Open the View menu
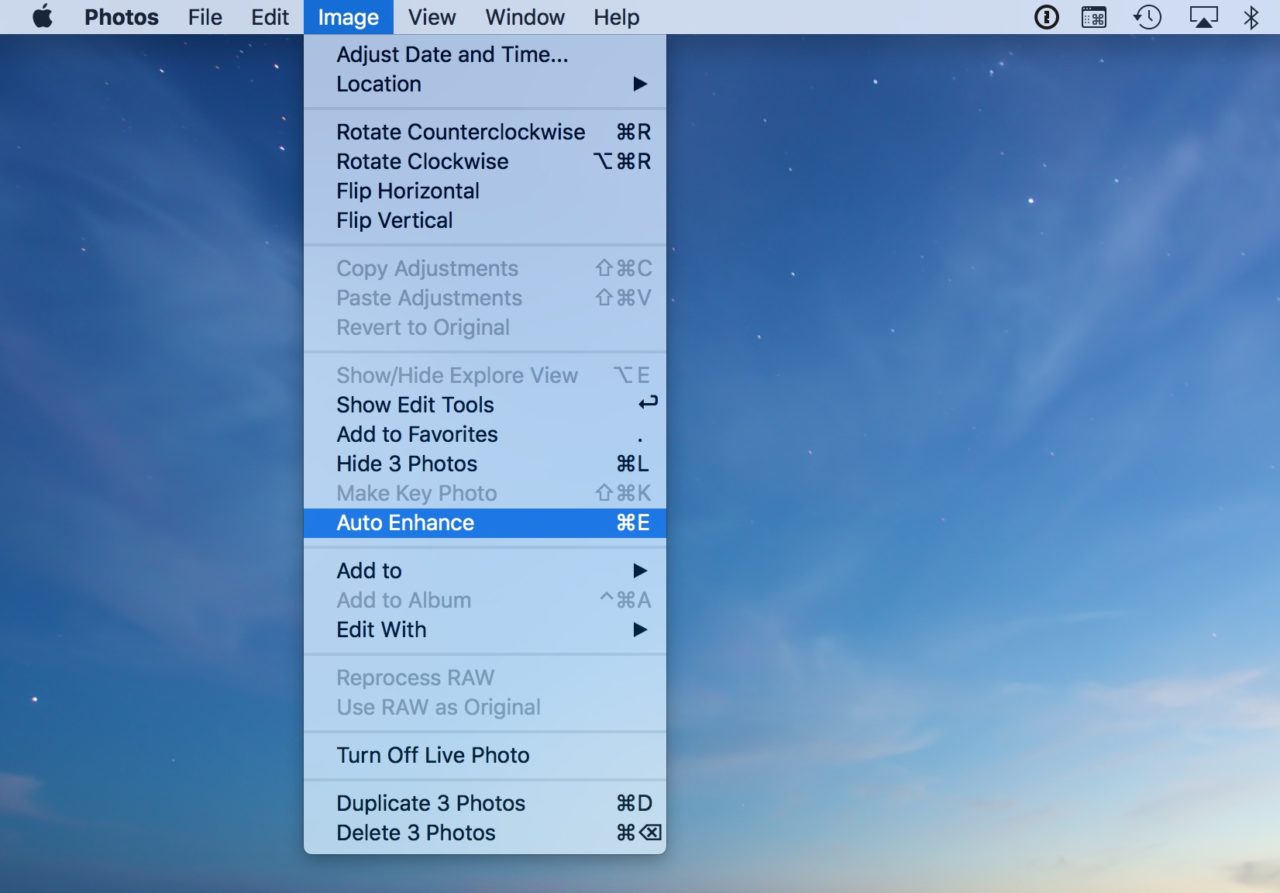1280x893 pixels. (432, 17)
